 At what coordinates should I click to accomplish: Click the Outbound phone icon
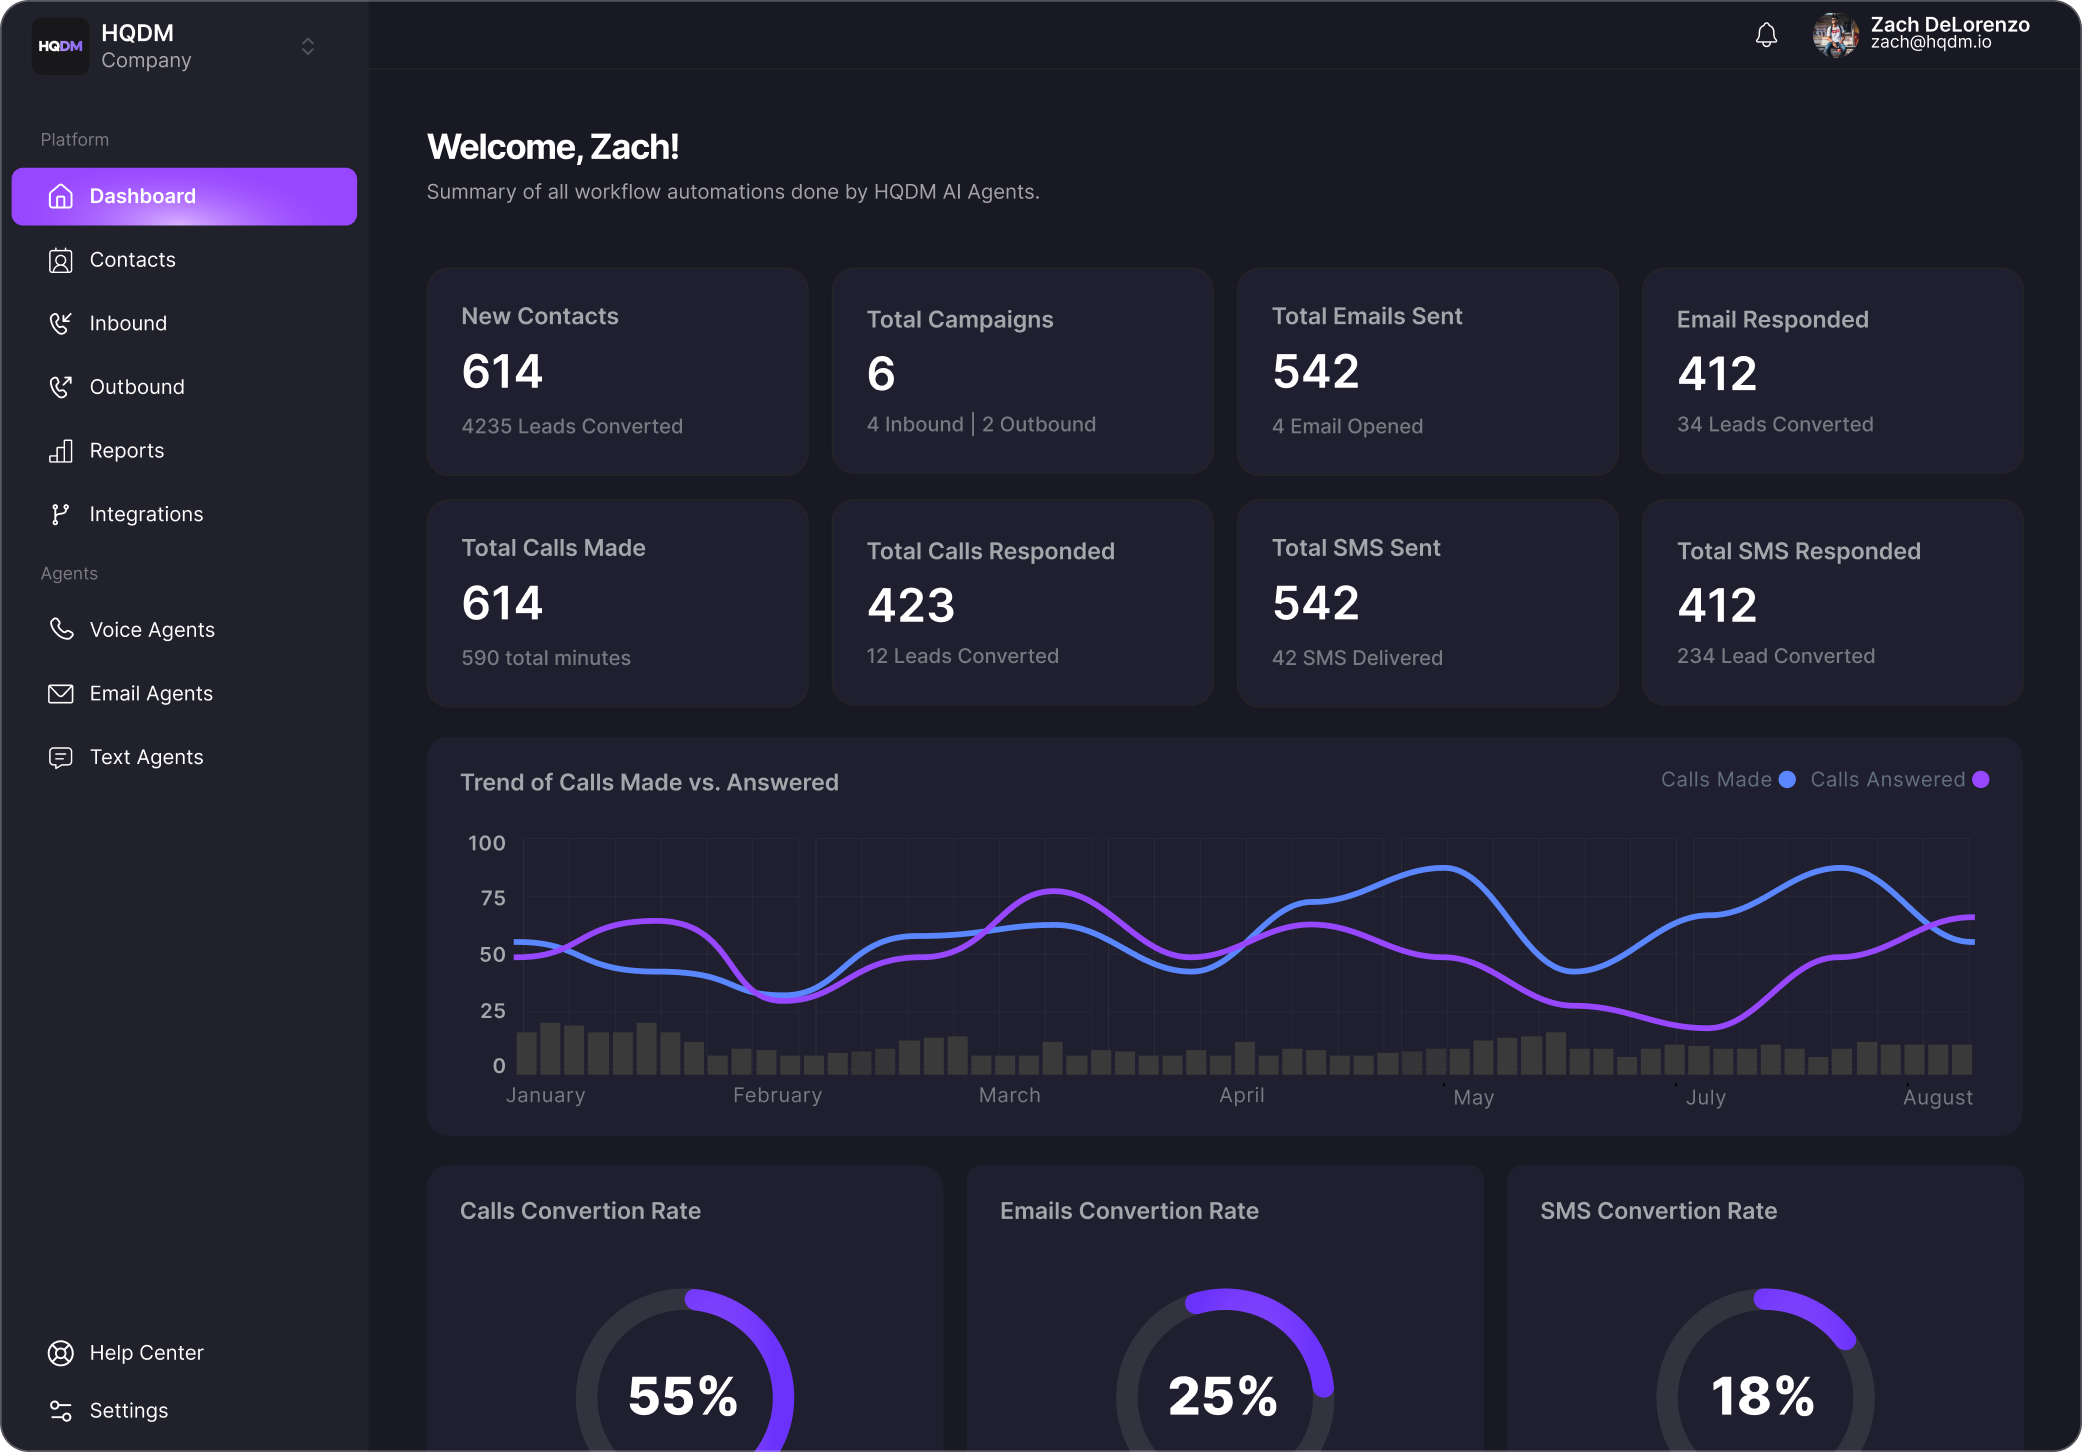tap(61, 387)
